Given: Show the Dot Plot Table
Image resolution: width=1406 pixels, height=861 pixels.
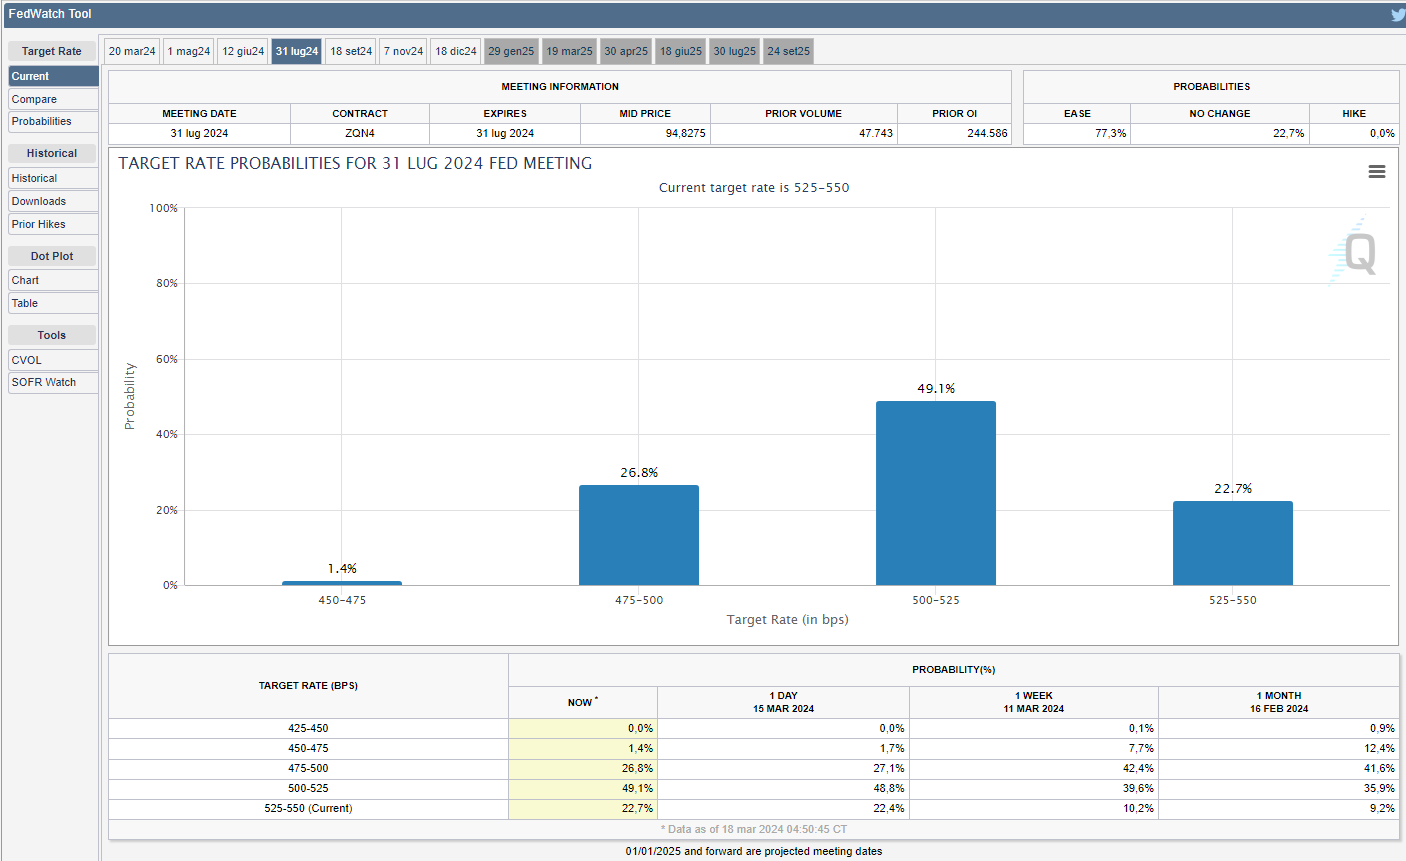Looking at the screenshot, I should pos(53,303).
